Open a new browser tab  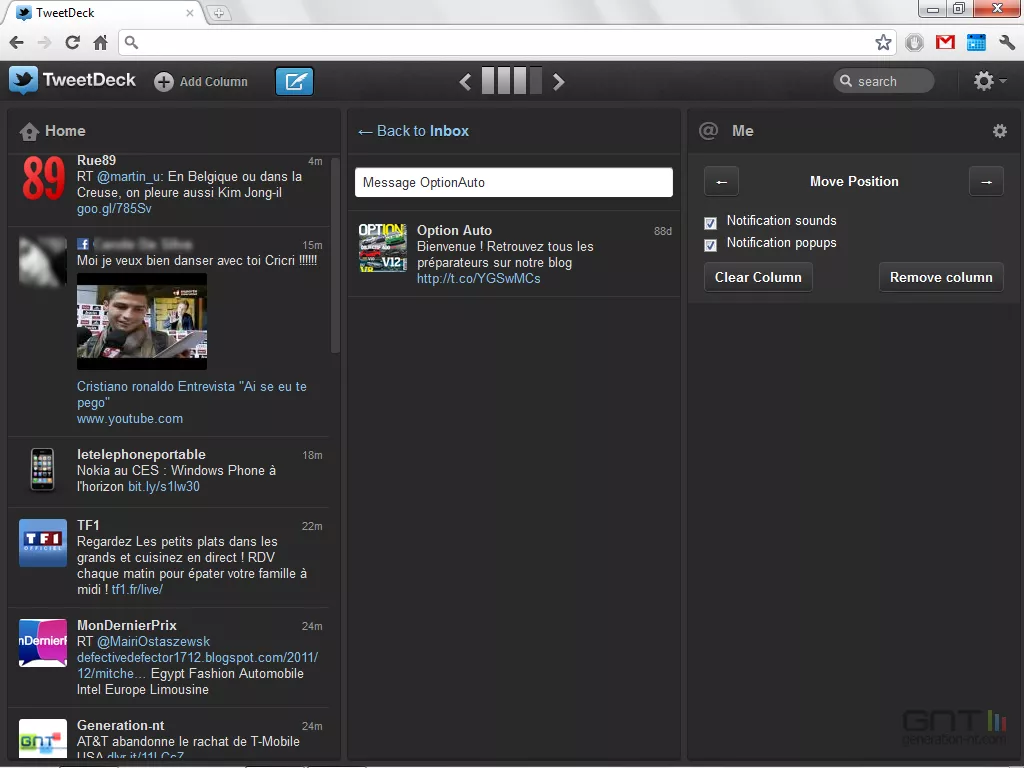(218, 14)
